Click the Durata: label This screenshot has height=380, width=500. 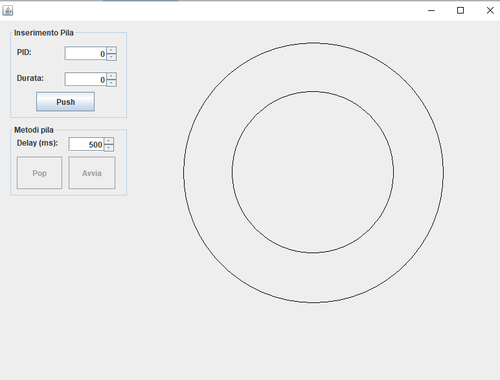coord(30,78)
